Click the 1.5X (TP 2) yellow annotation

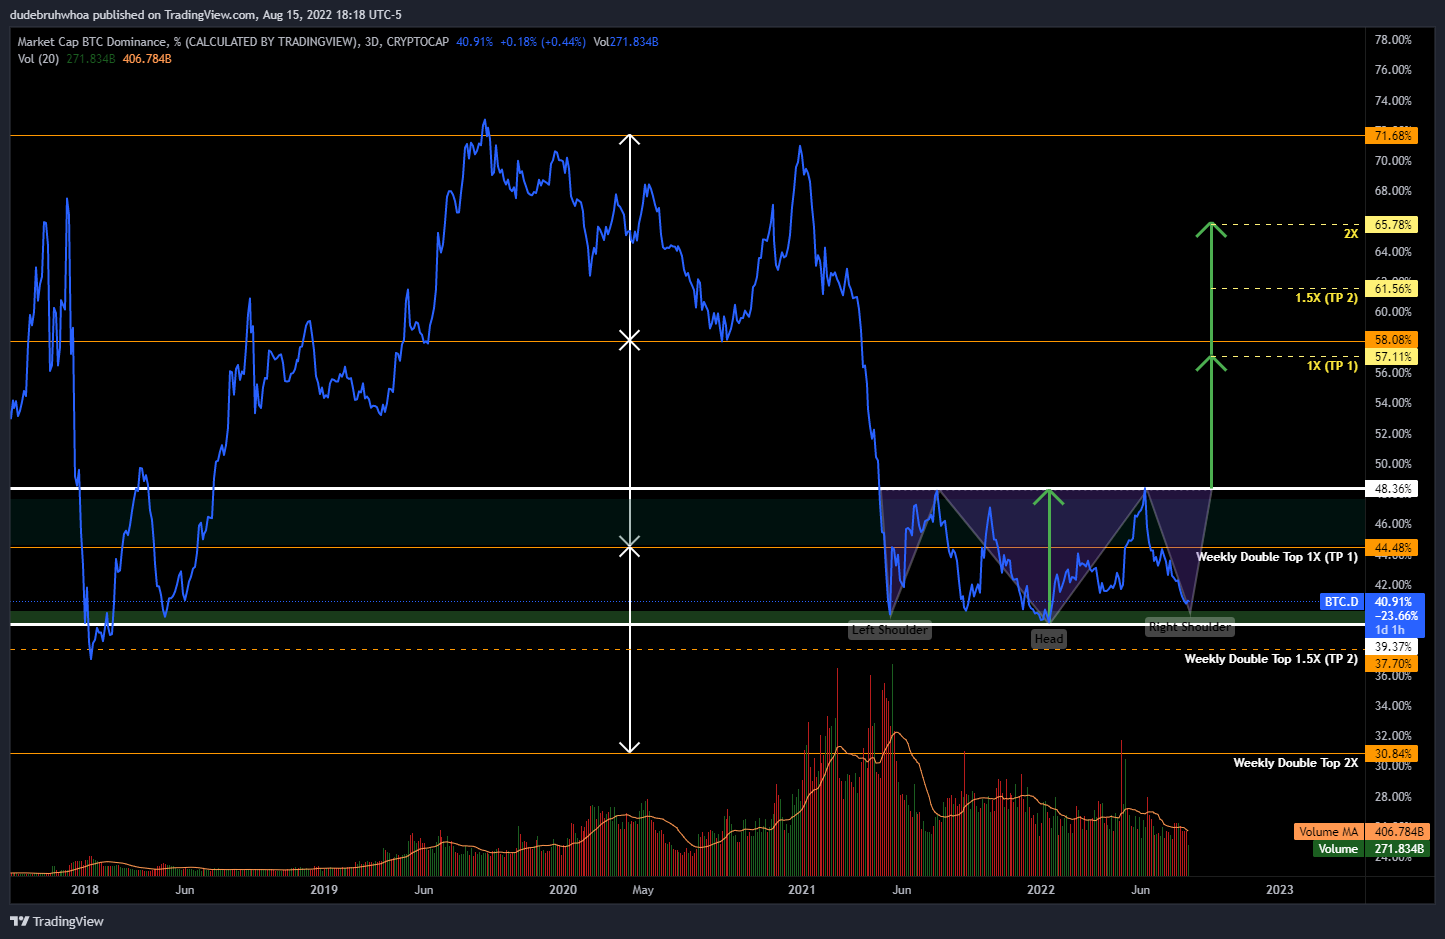[1326, 298]
